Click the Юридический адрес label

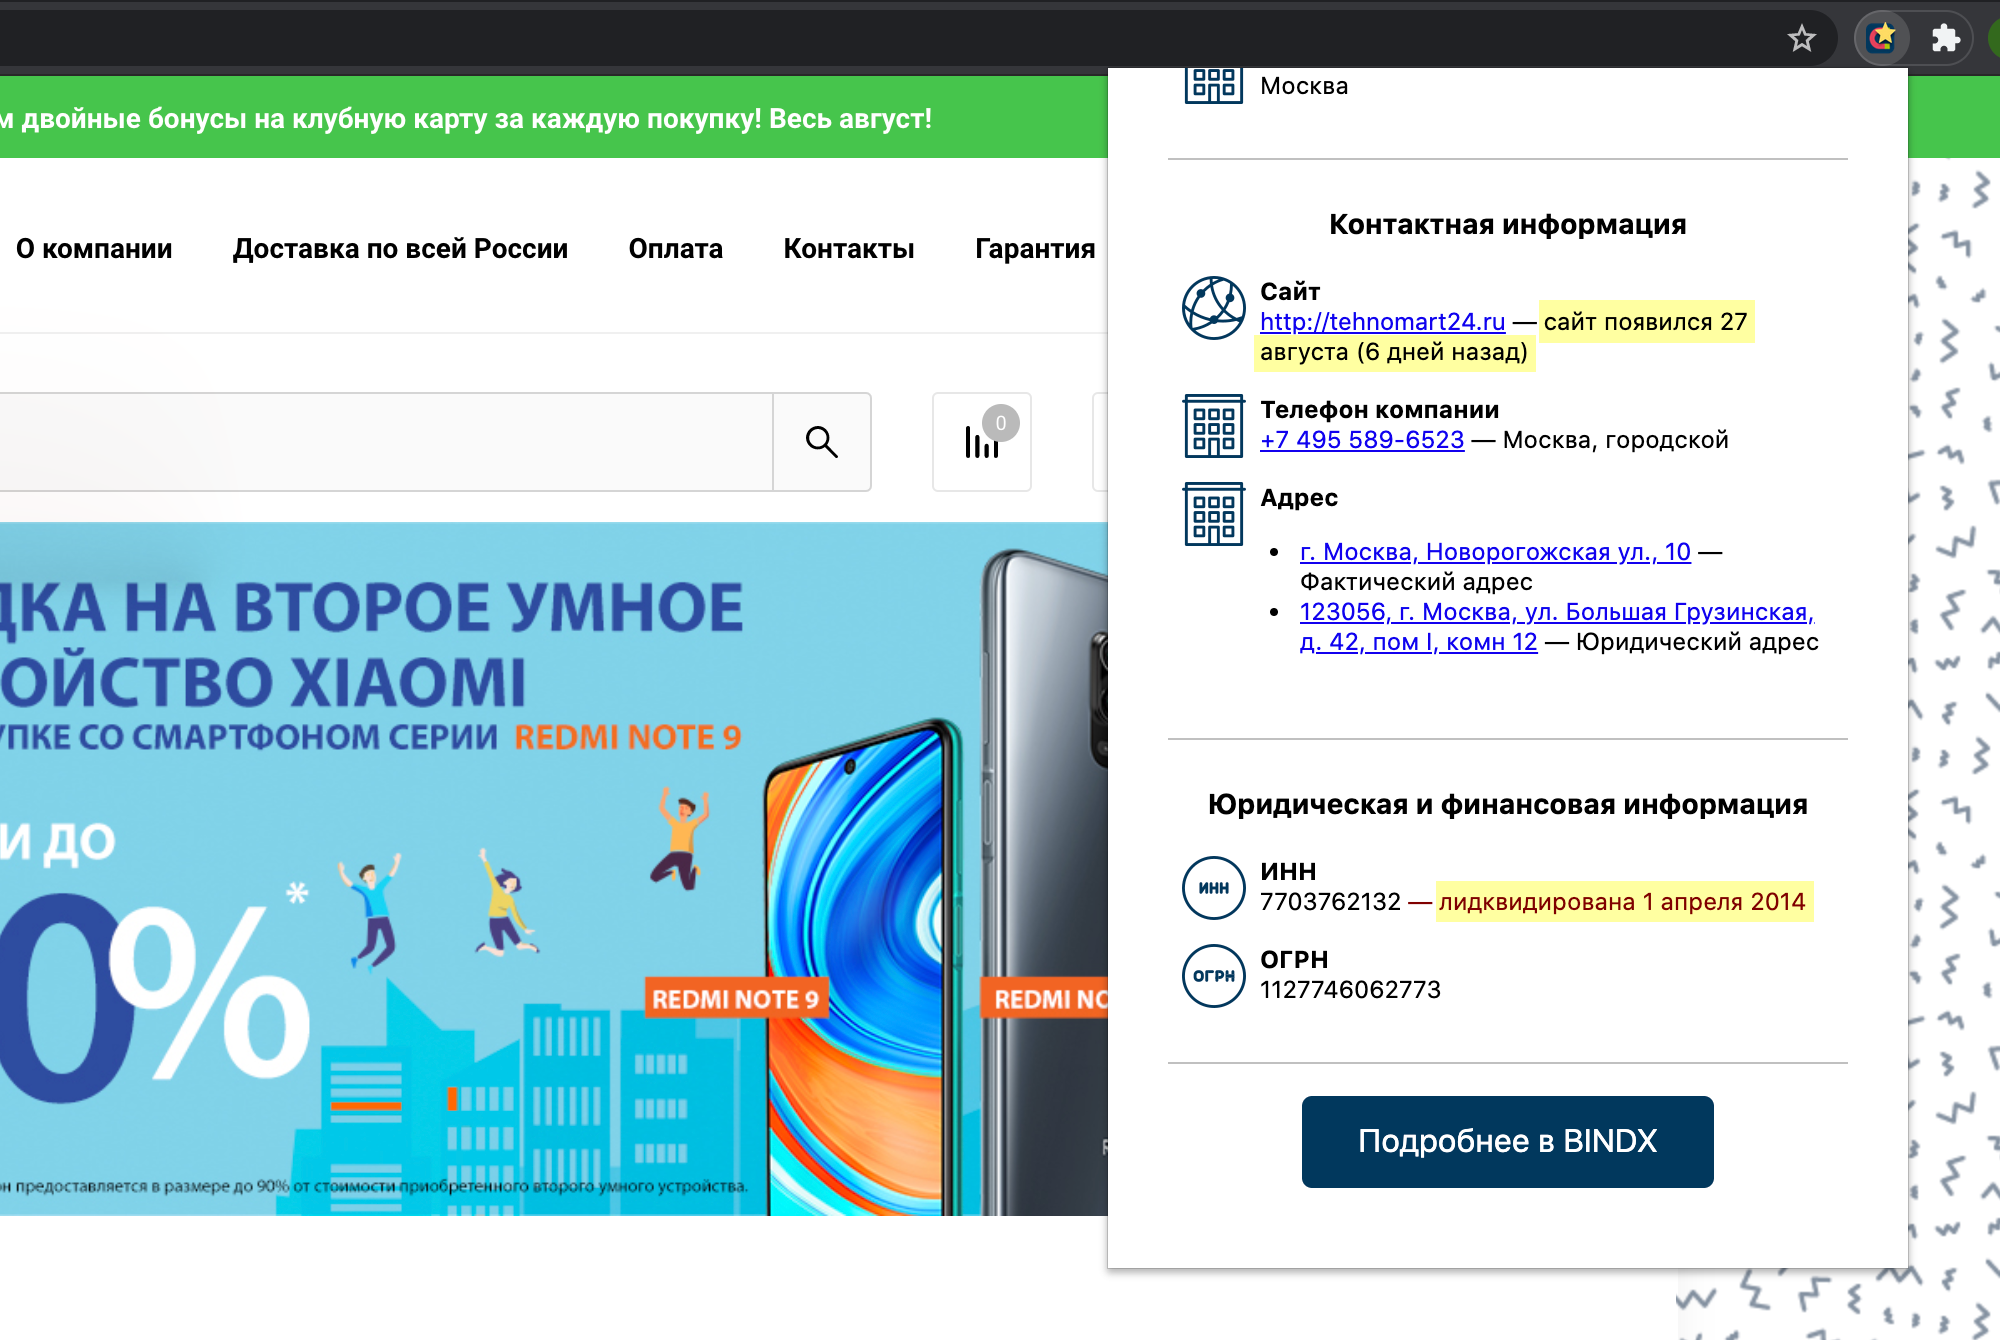pos(1697,642)
